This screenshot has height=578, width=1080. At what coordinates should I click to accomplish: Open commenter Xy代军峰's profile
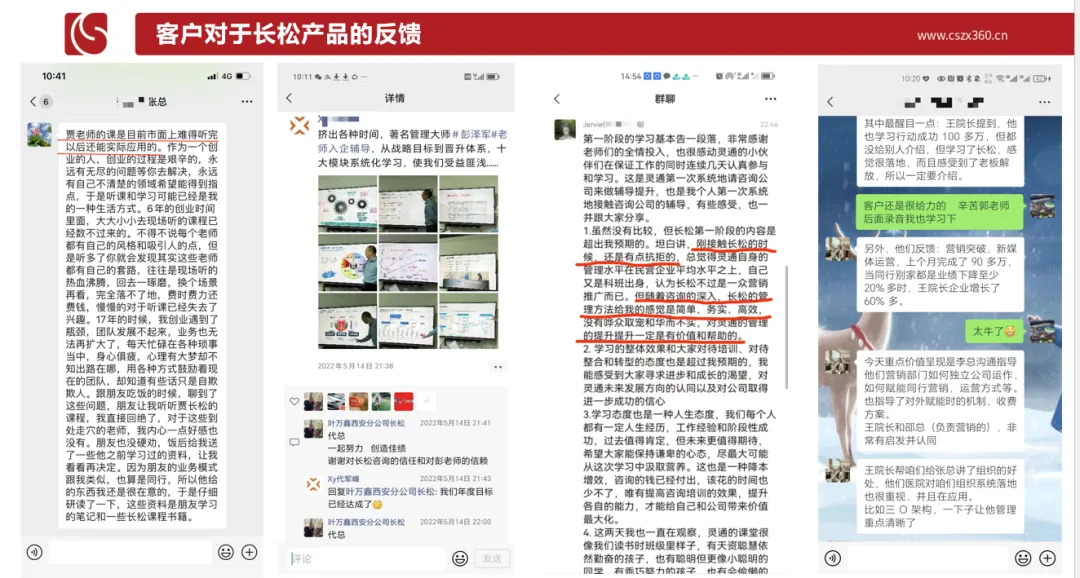[x=343, y=479]
